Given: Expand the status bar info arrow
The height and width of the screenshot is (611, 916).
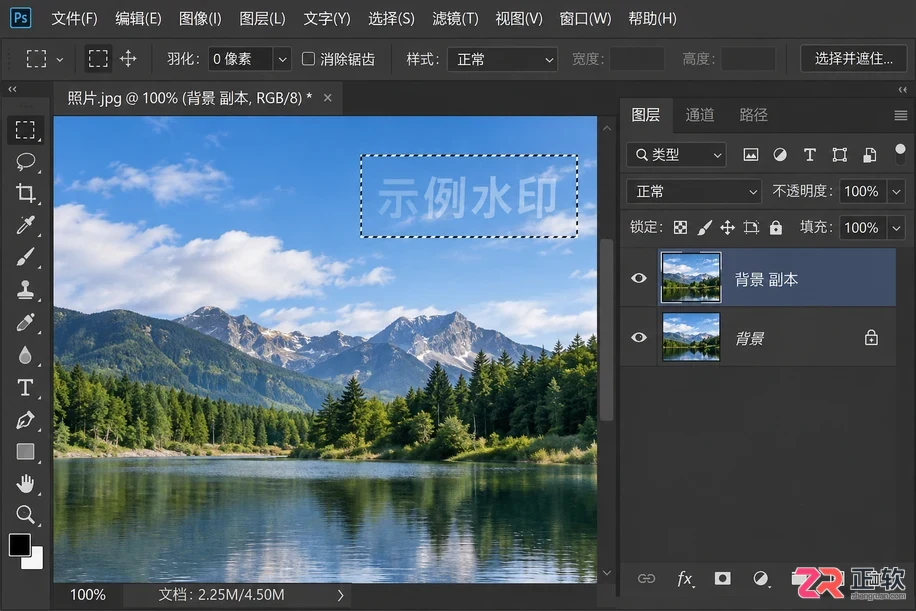Looking at the screenshot, I should point(341,595).
